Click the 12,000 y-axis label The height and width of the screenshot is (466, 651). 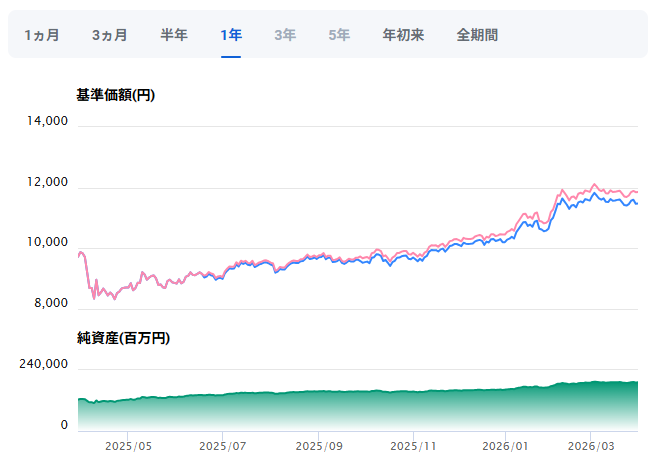[47, 183]
